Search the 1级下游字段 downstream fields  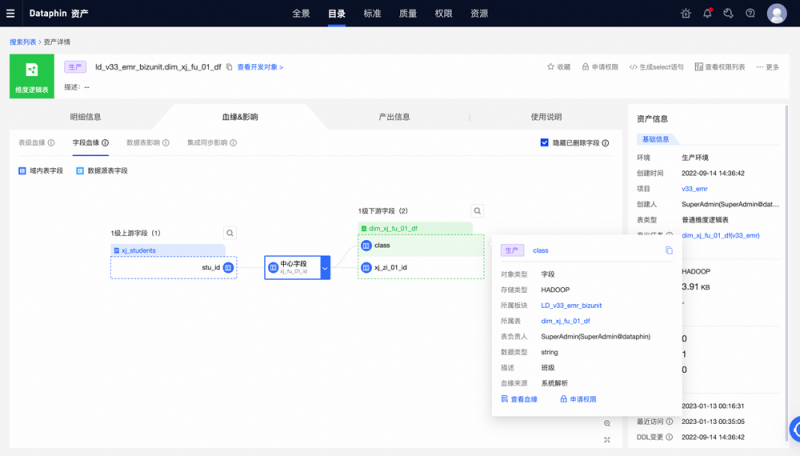click(x=477, y=211)
